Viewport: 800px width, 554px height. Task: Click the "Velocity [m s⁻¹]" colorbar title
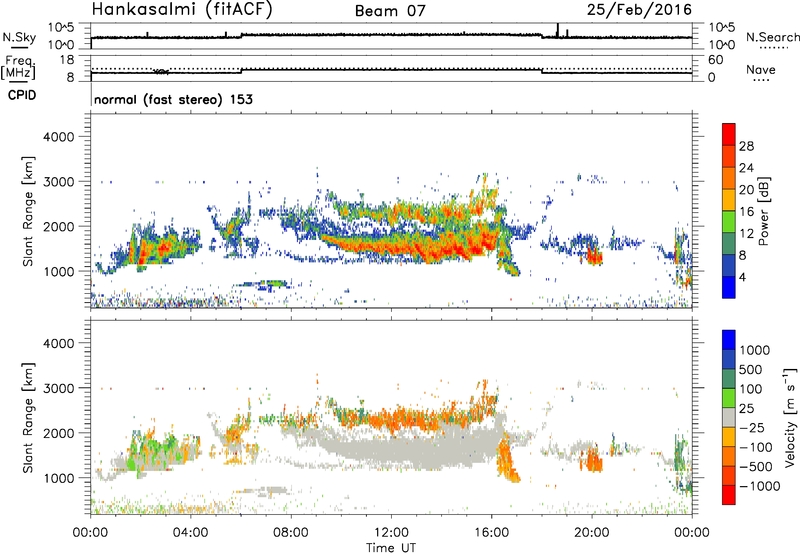pyautogui.click(x=790, y=417)
